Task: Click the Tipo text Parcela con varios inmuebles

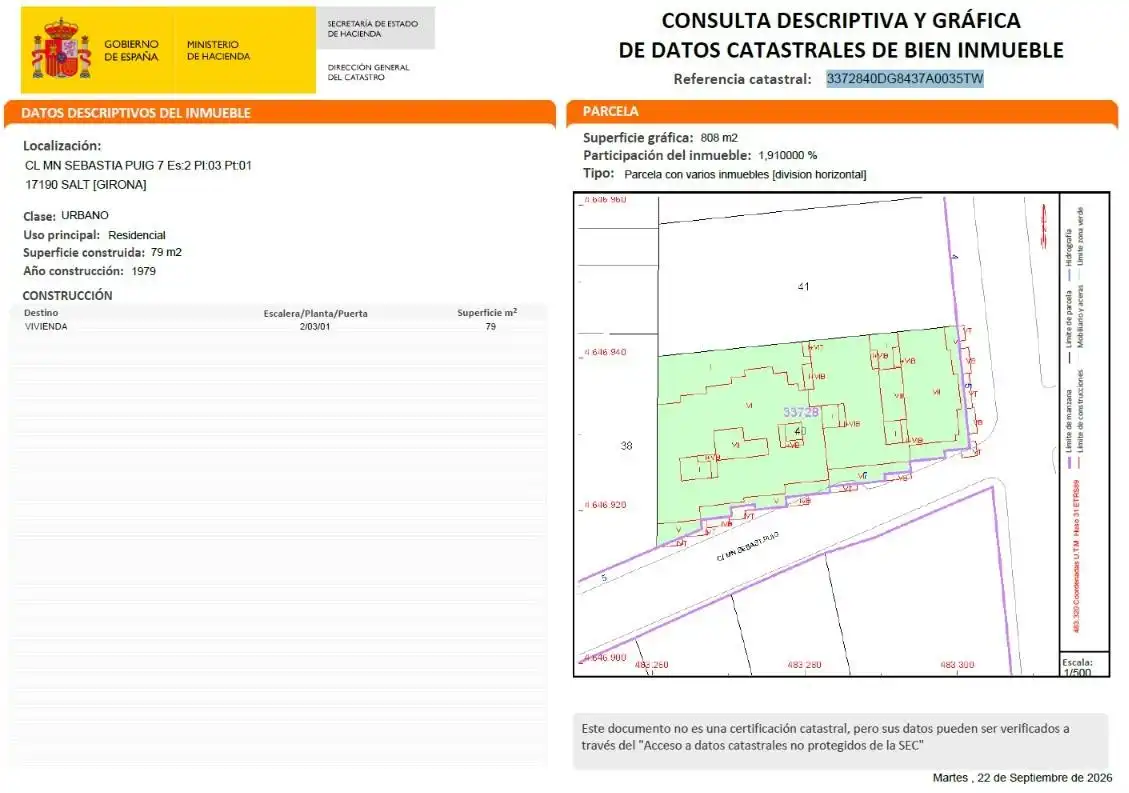Action: click(x=745, y=174)
